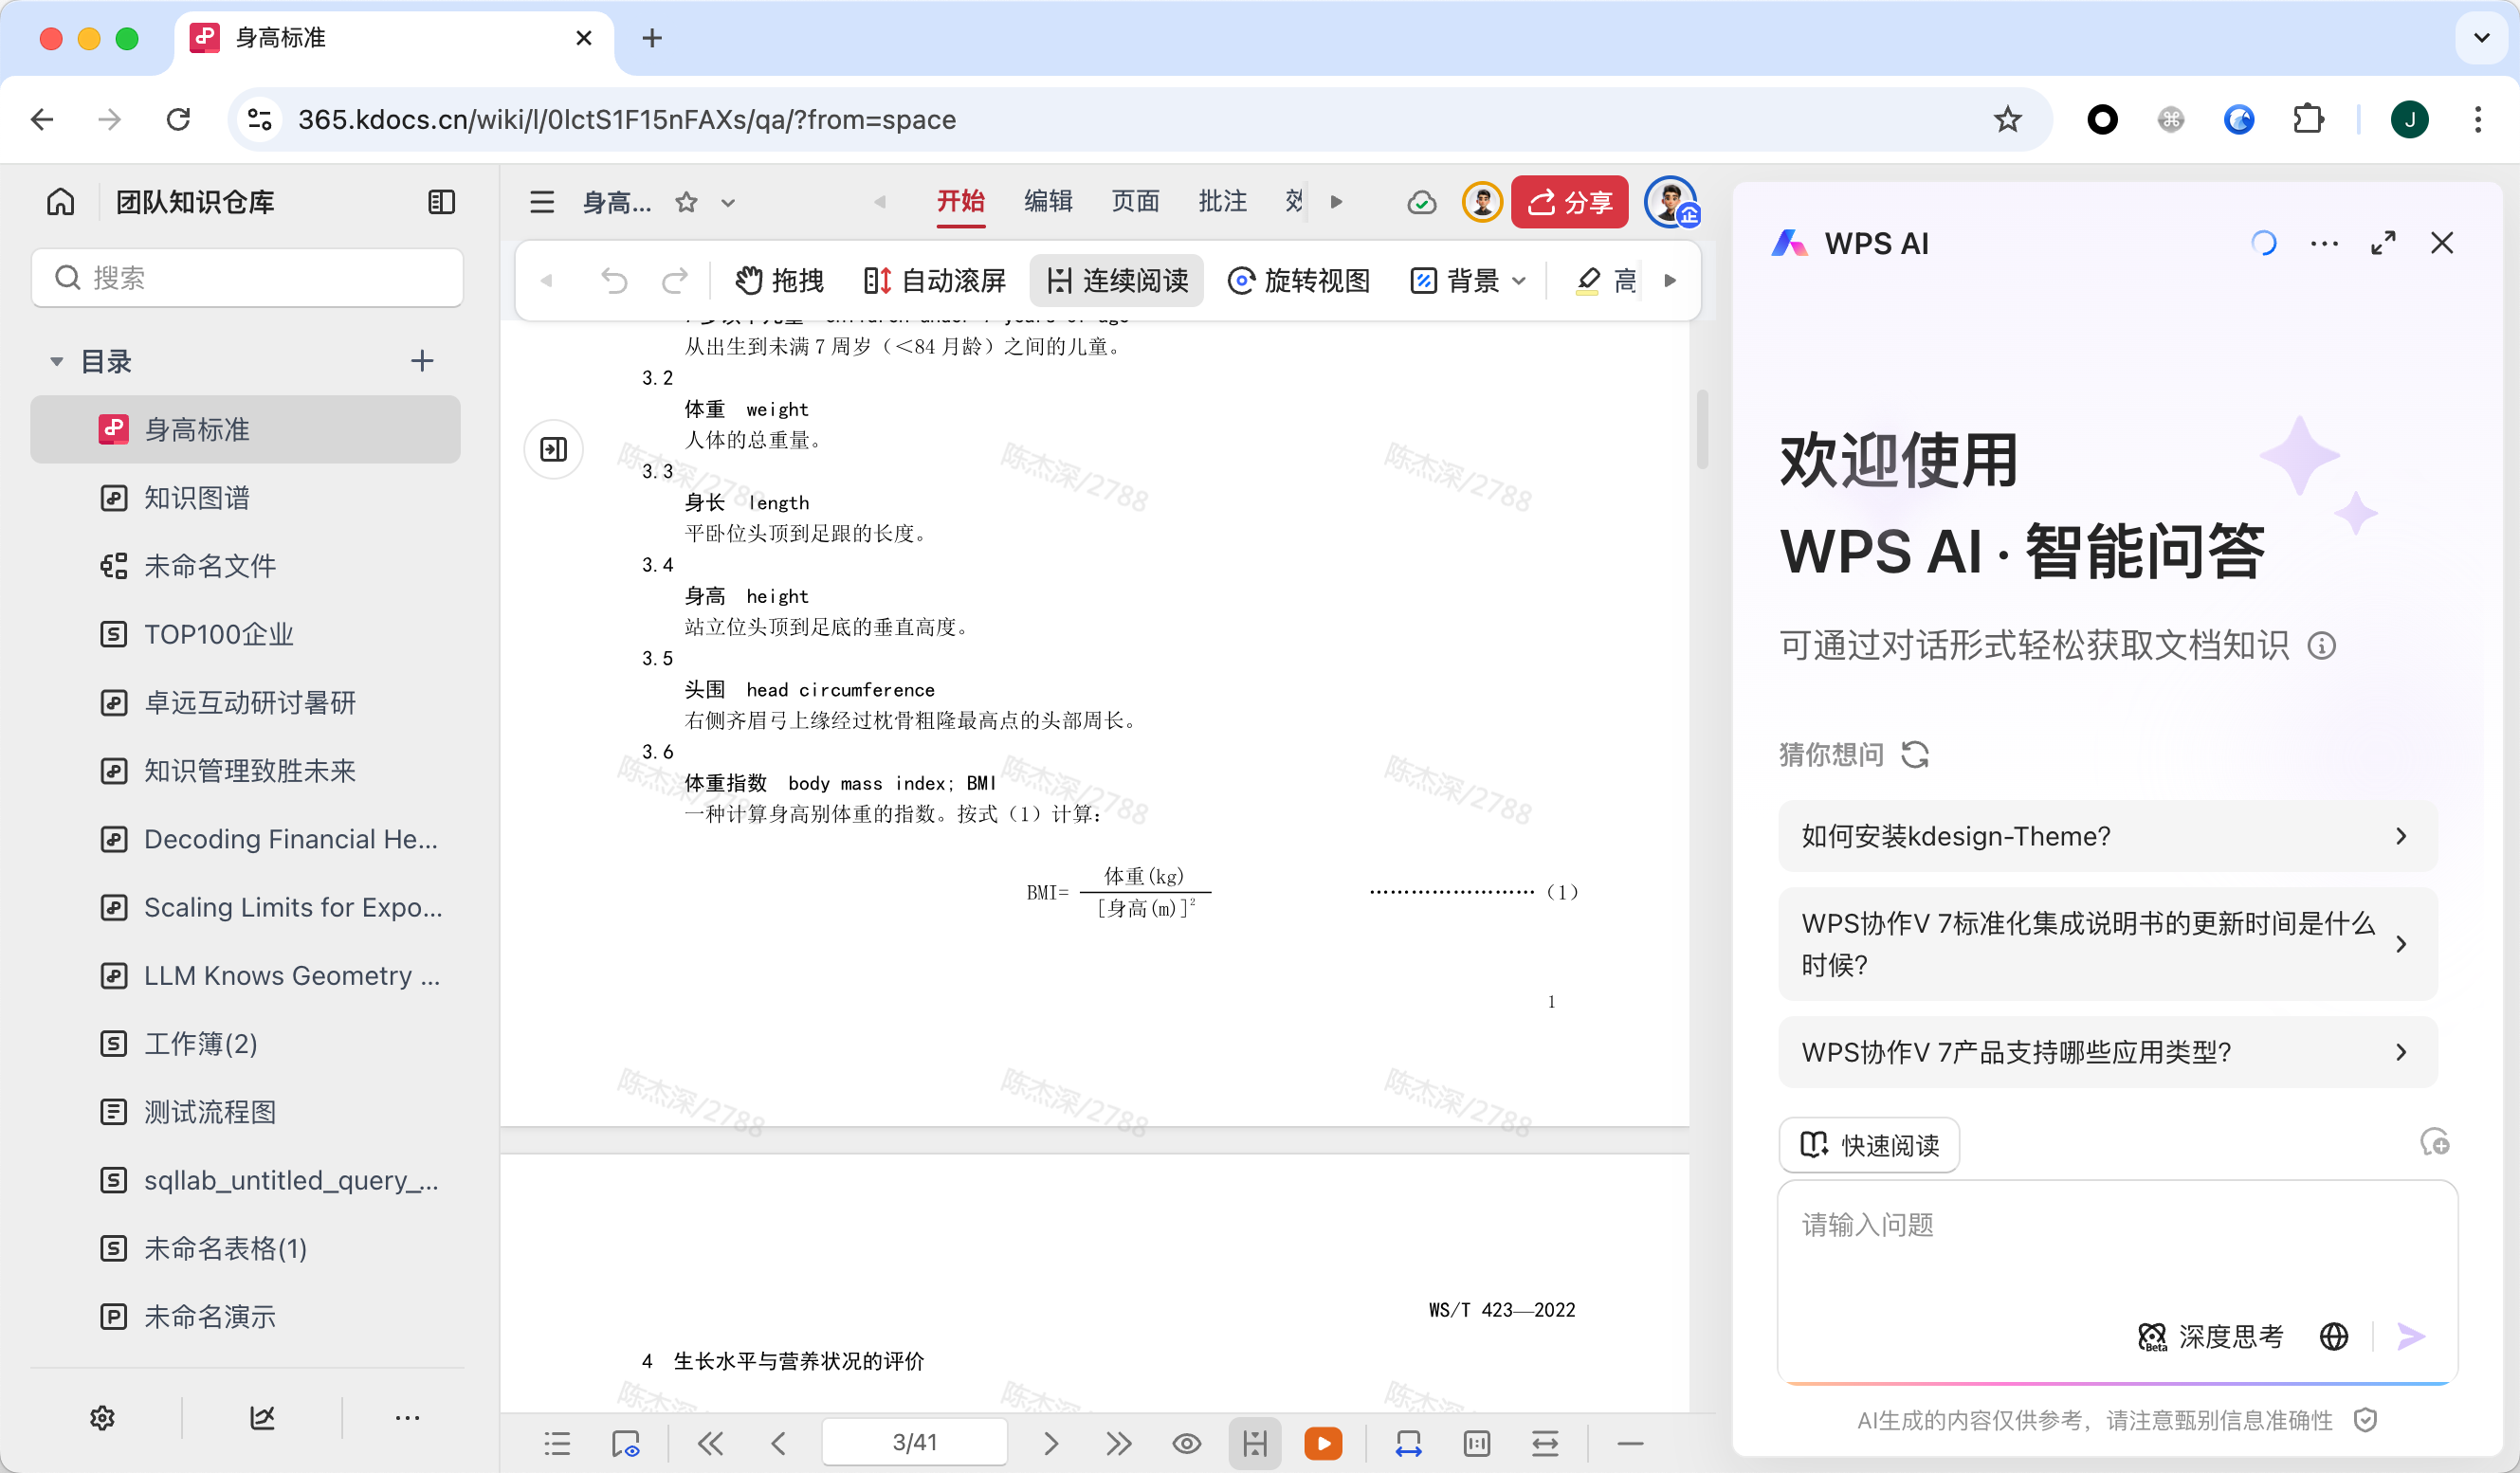Toggle eye protection mode in bottom bar

(1187, 1443)
